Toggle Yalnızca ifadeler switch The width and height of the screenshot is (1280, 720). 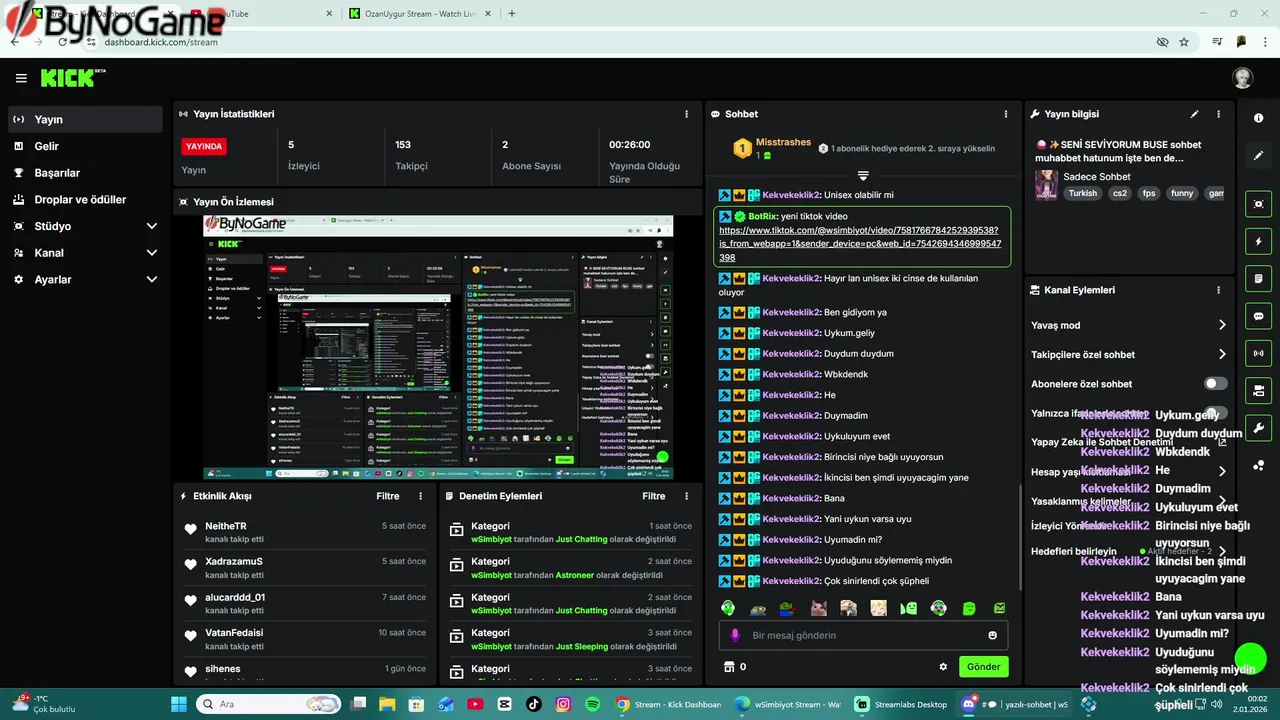point(1215,413)
